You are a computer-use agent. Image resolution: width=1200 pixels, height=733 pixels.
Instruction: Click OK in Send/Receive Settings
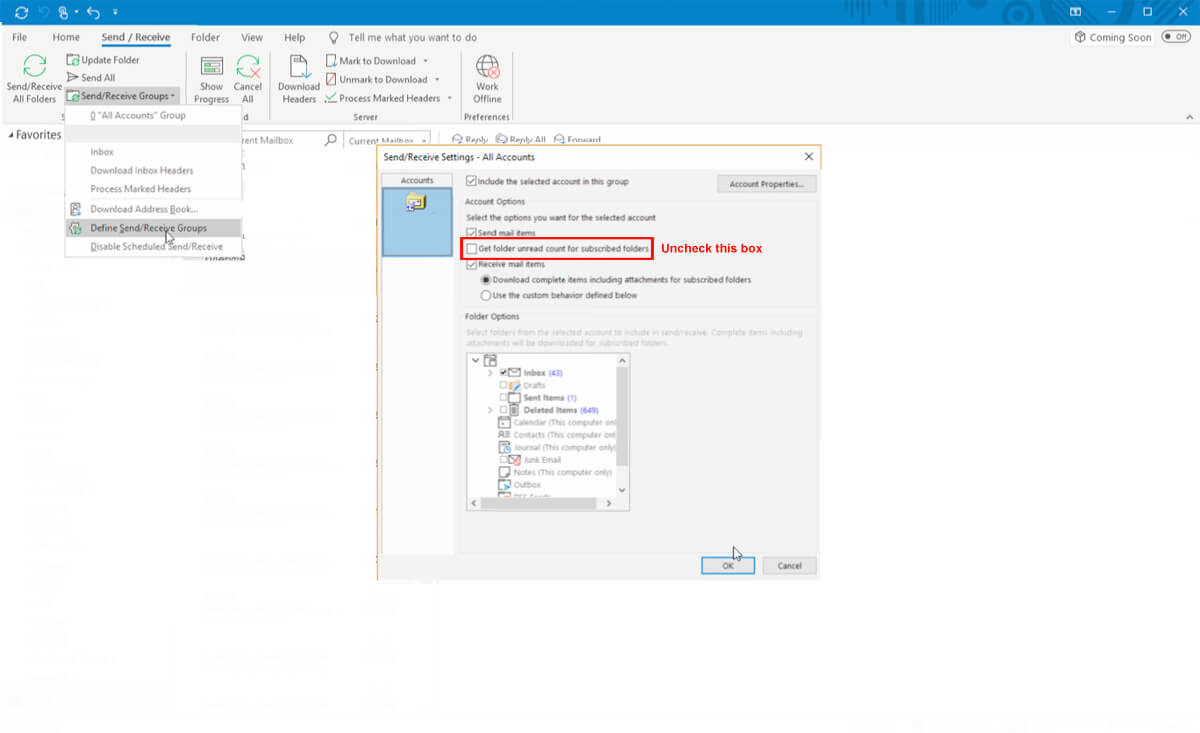coord(728,565)
